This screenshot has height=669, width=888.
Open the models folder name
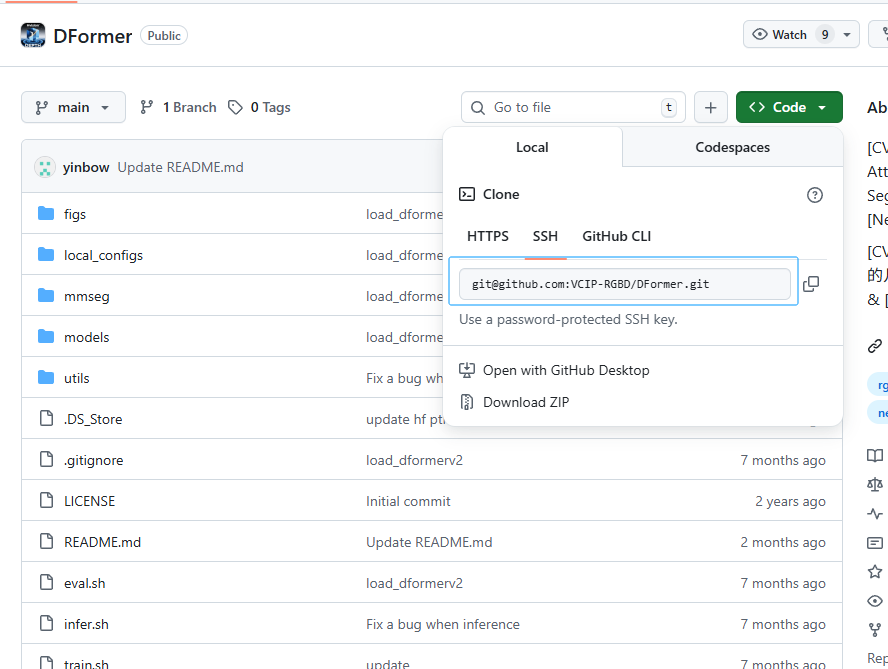pos(87,337)
